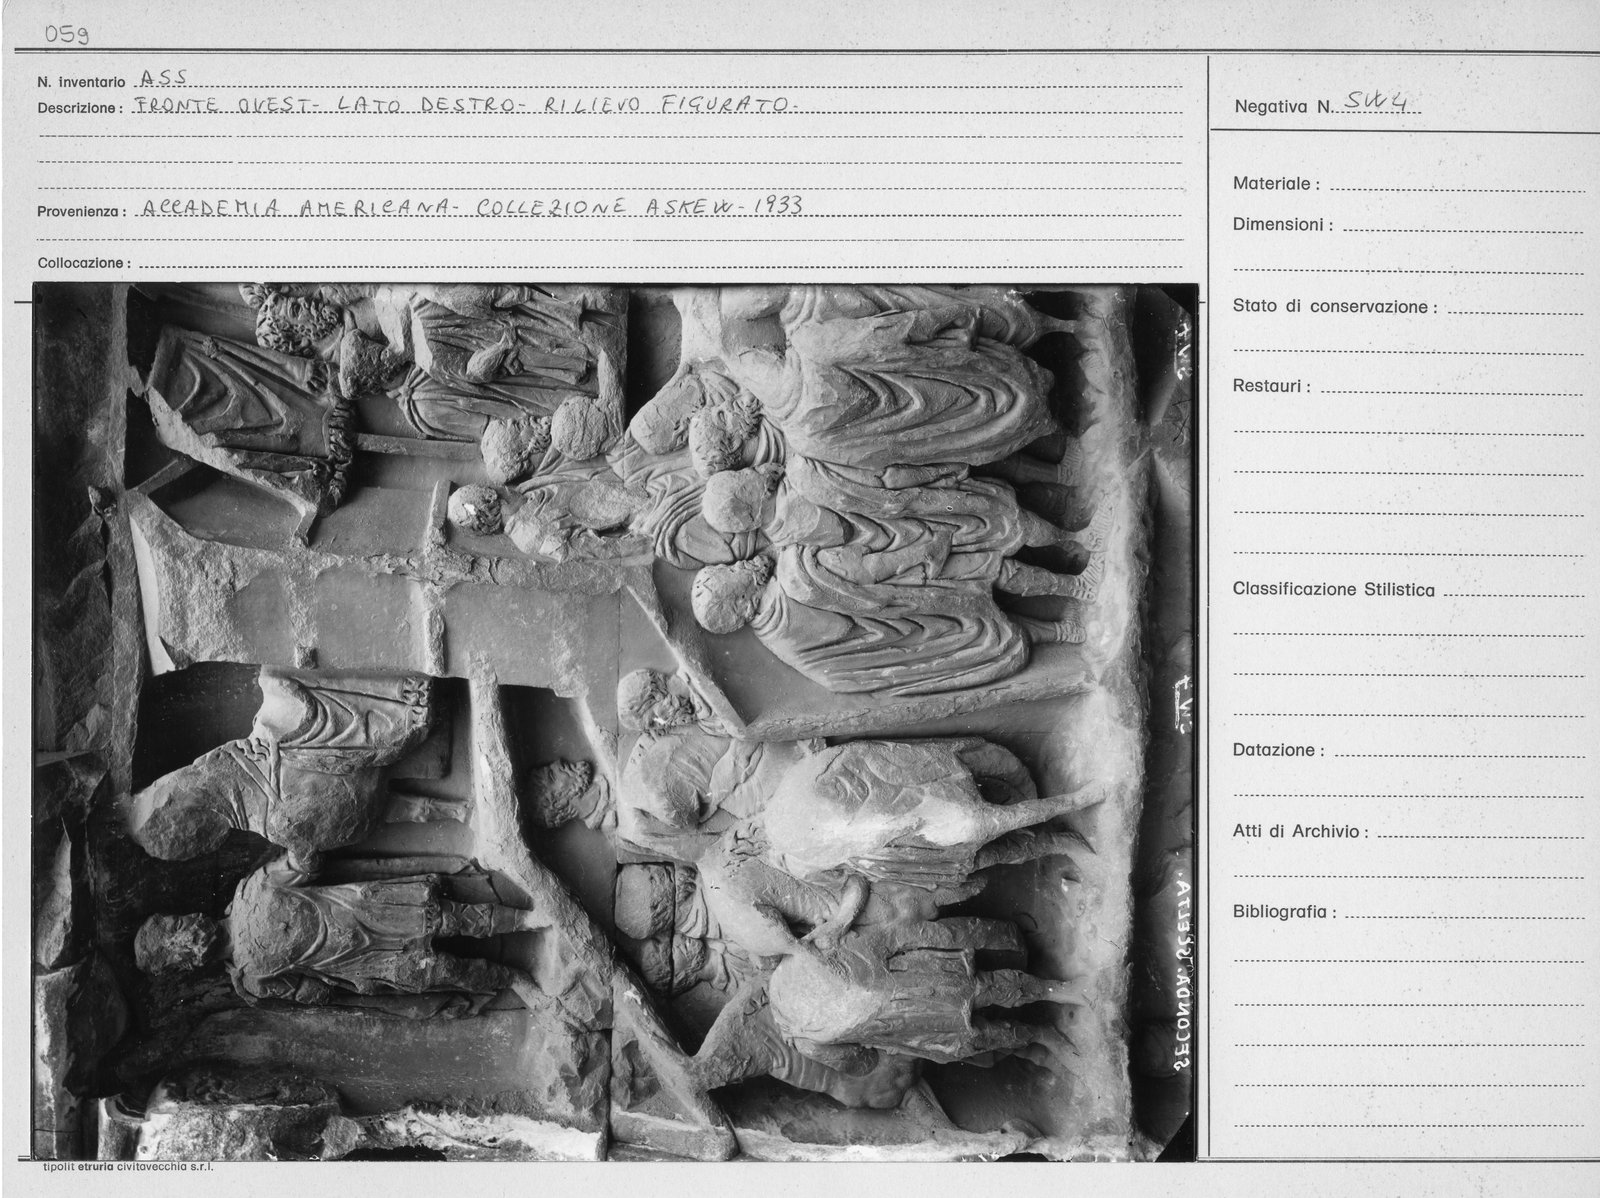This screenshot has width=1600, height=1198.
Task: Click the handwritten inventory value 'ASS'
Action: click(x=164, y=77)
